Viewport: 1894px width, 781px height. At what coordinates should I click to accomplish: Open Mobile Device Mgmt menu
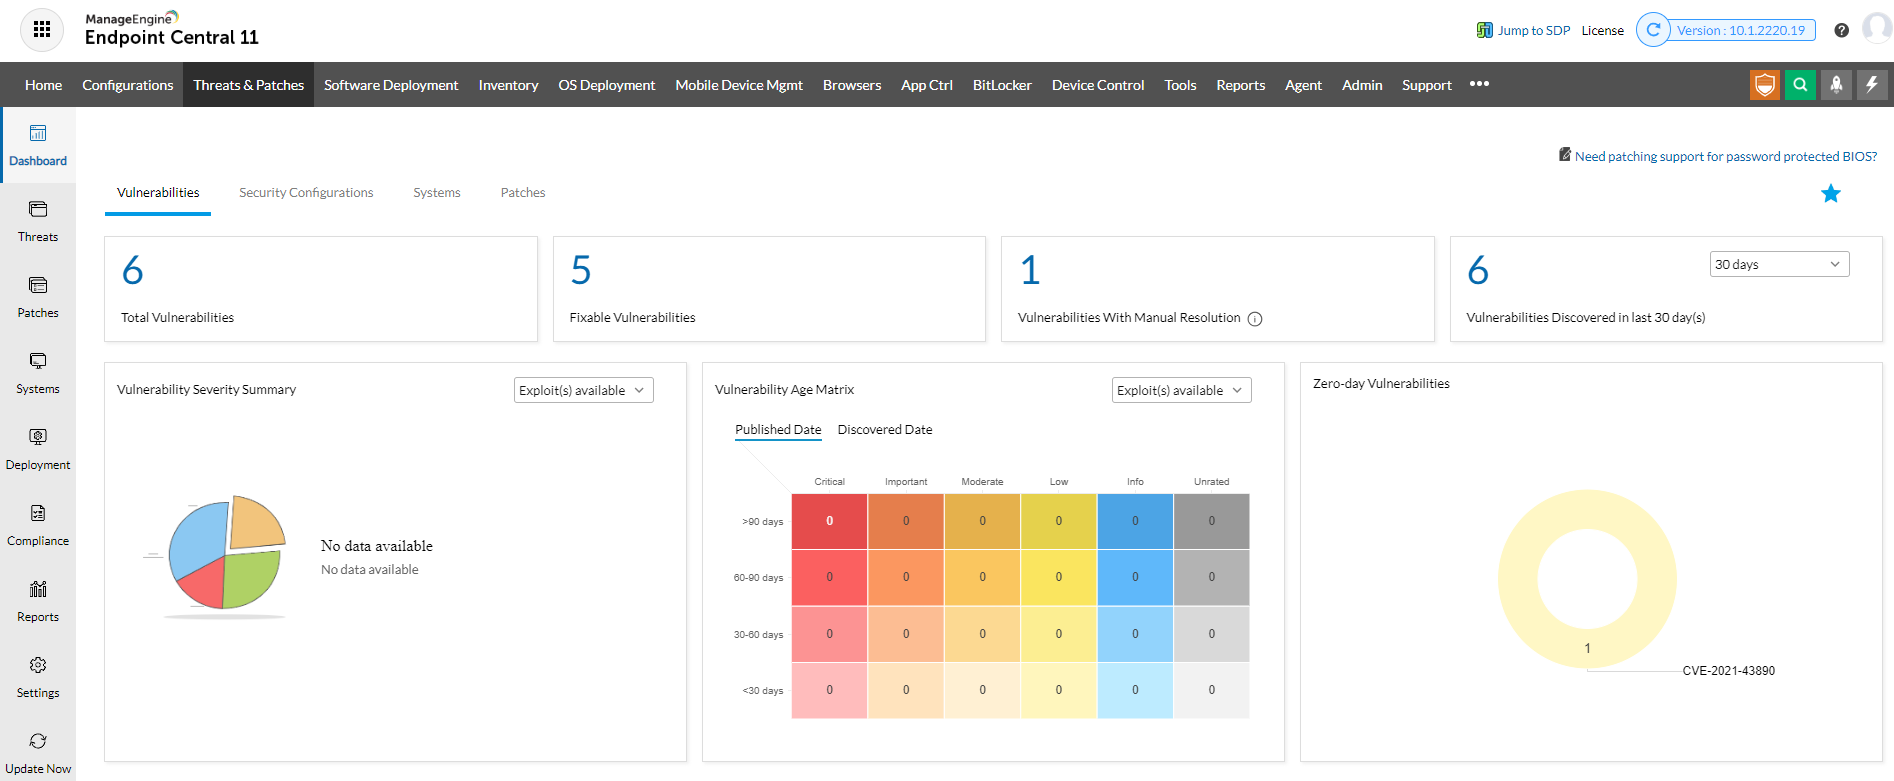[739, 85]
